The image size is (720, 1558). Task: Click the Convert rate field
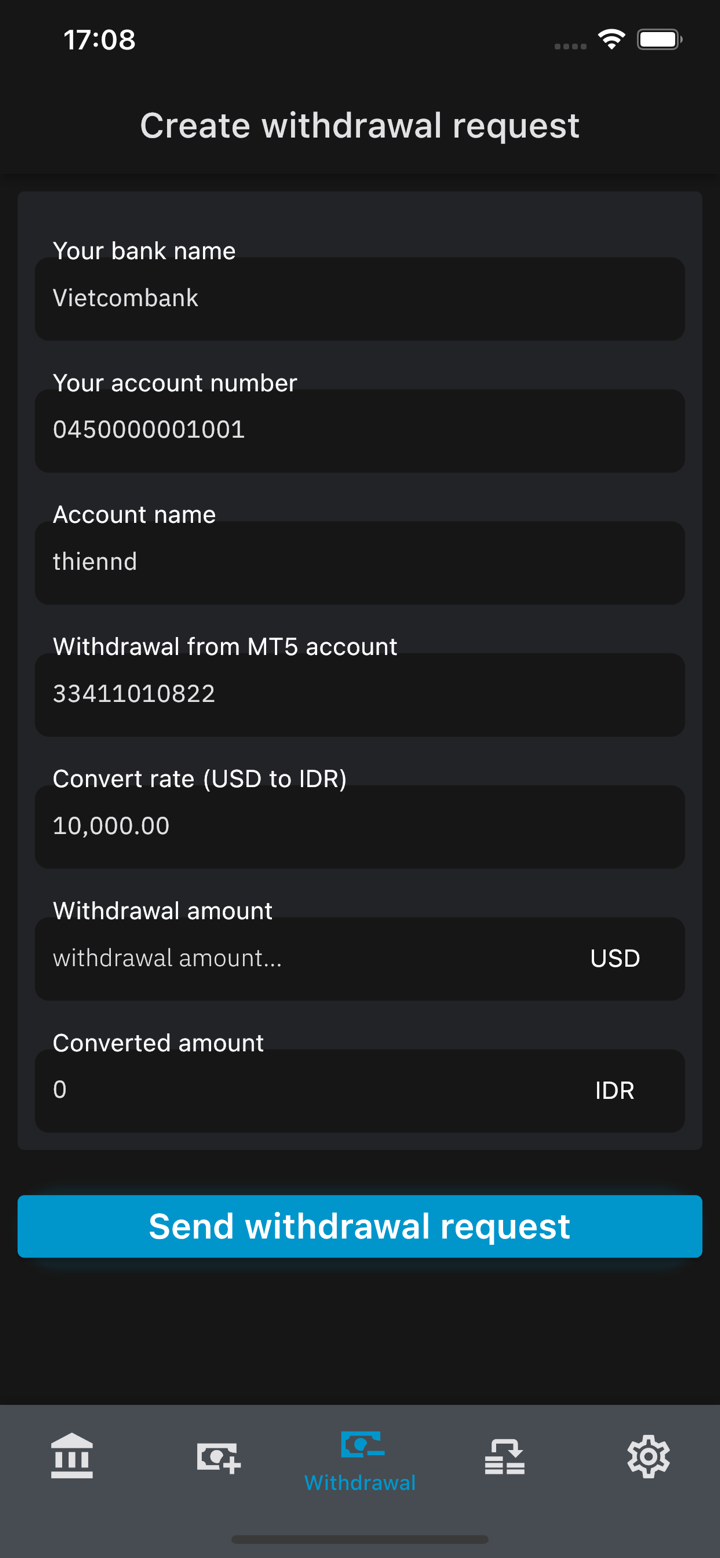[x=360, y=827]
